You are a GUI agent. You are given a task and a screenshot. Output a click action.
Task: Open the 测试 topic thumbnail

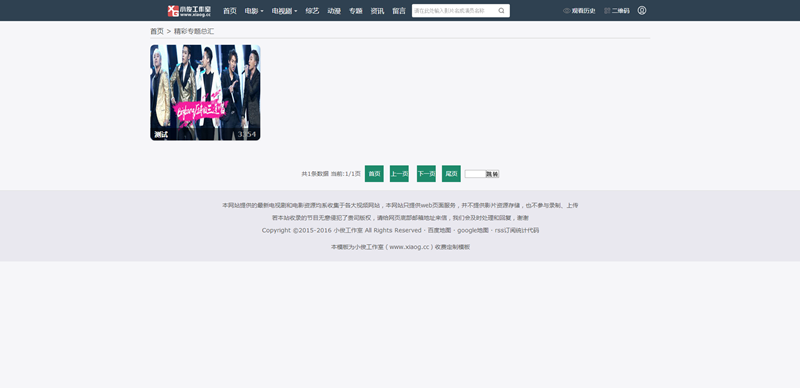pos(205,92)
